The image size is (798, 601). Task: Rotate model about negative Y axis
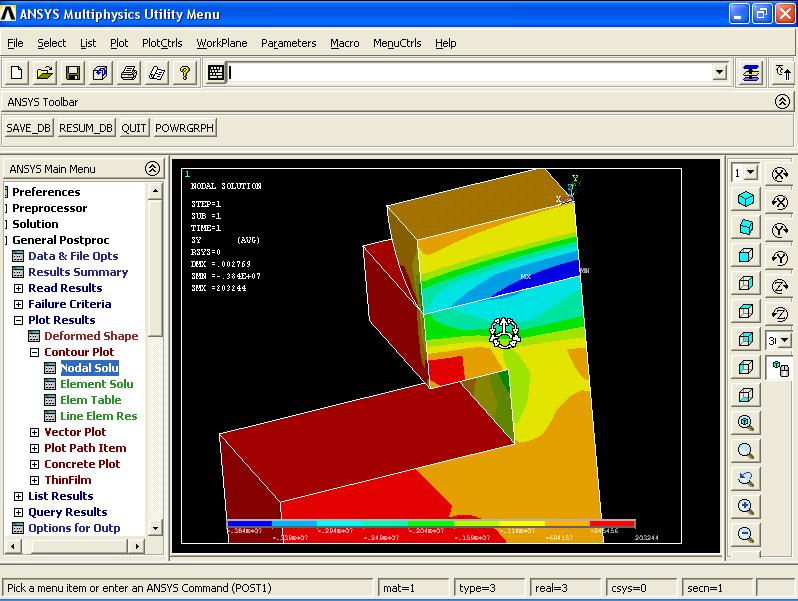click(780, 259)
